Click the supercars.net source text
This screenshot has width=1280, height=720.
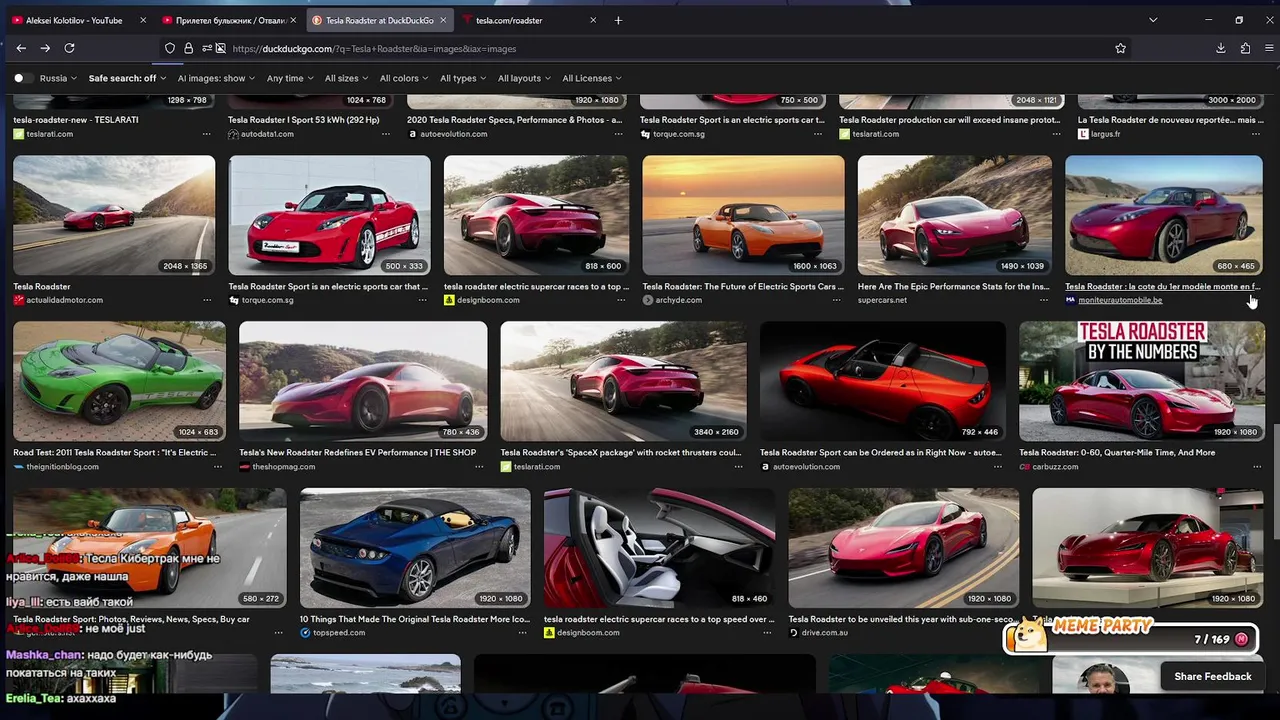882,300
